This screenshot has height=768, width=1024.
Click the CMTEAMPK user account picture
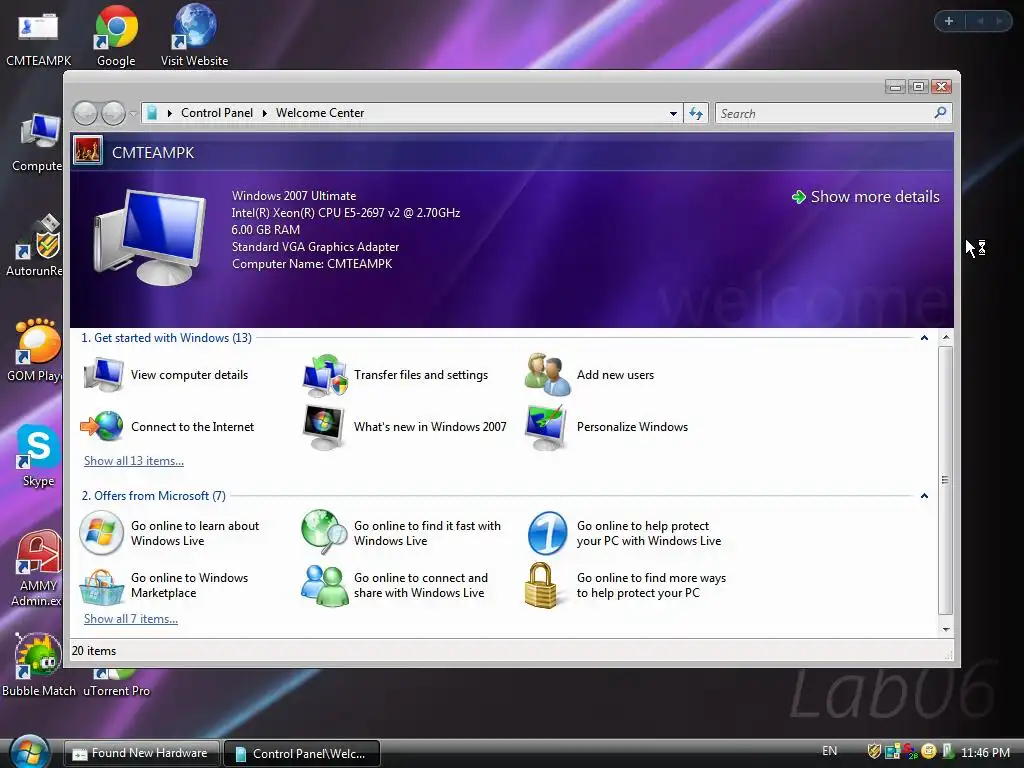(88, 151)
